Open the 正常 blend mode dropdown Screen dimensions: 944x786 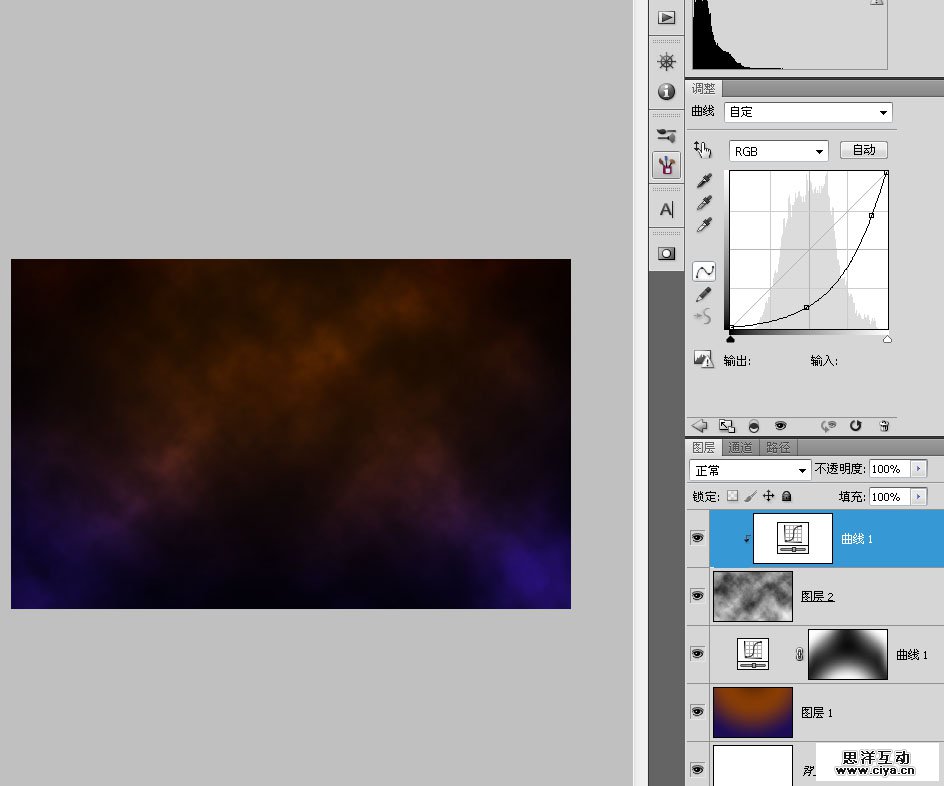tap(750, 470)
